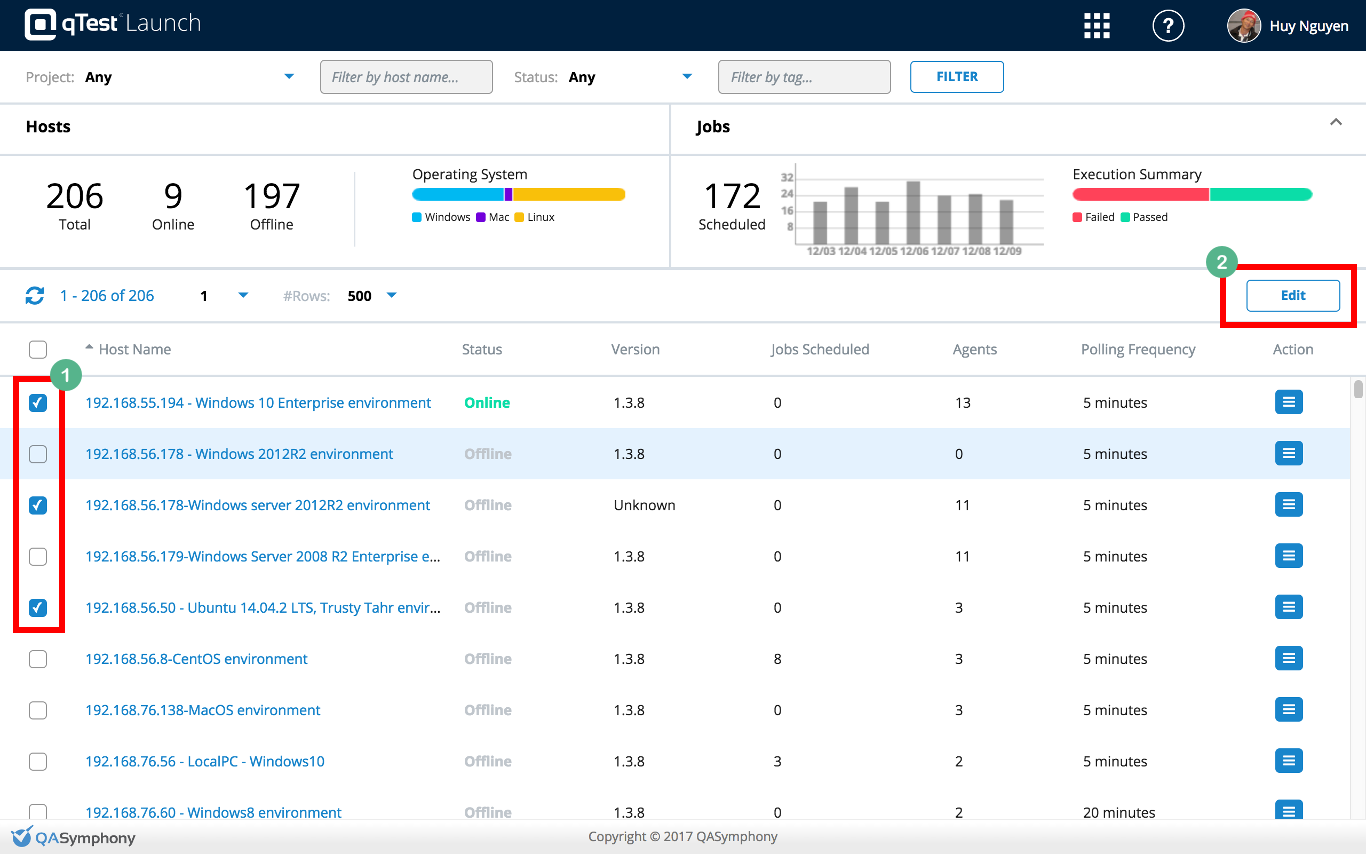Open the apps grid launcher icon
This screenshot has width=1366, height=854.
click(x=1097, y=26)
